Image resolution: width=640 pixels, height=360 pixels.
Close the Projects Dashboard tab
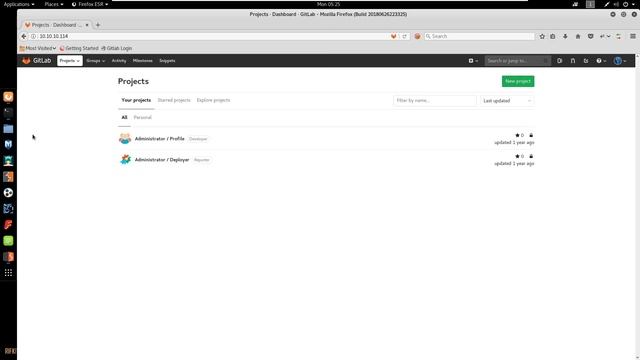tap(87, 25)
